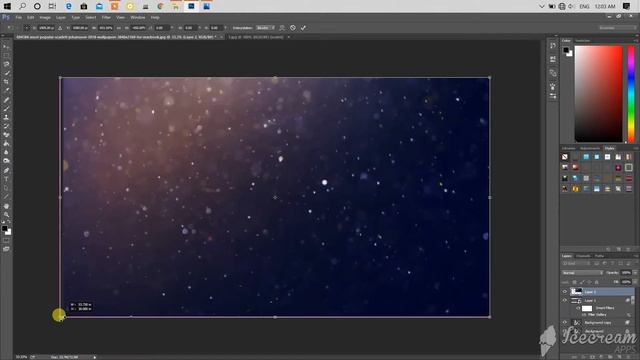This screenshot has height=360, width=640.
Task: Click the foreground color swatch in toolbox
Action: point(4,229)
